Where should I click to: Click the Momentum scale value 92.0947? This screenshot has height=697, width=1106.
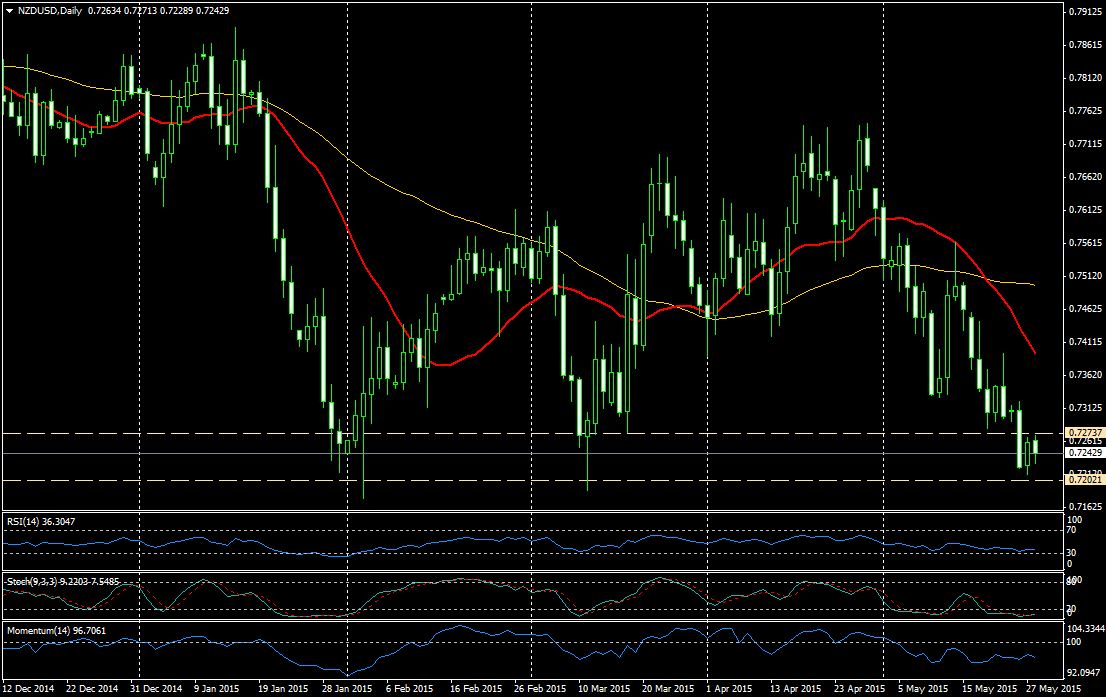[x=1084, y=673]
